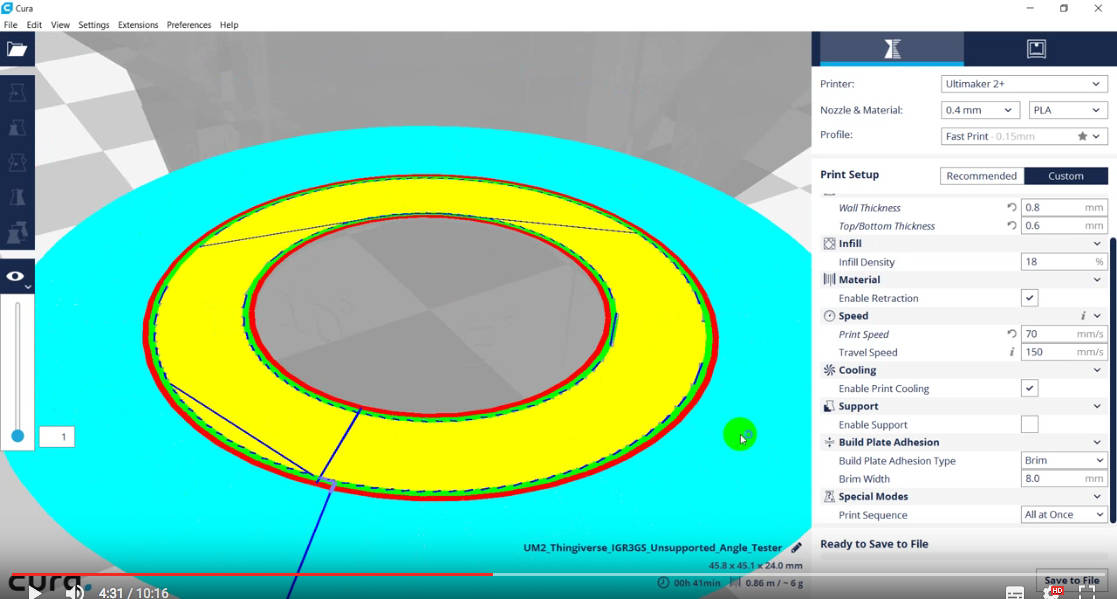The image size is (1117, 599).
Task: Toggle the Enable Support checkbox
Action: (x=1029, y=424)
